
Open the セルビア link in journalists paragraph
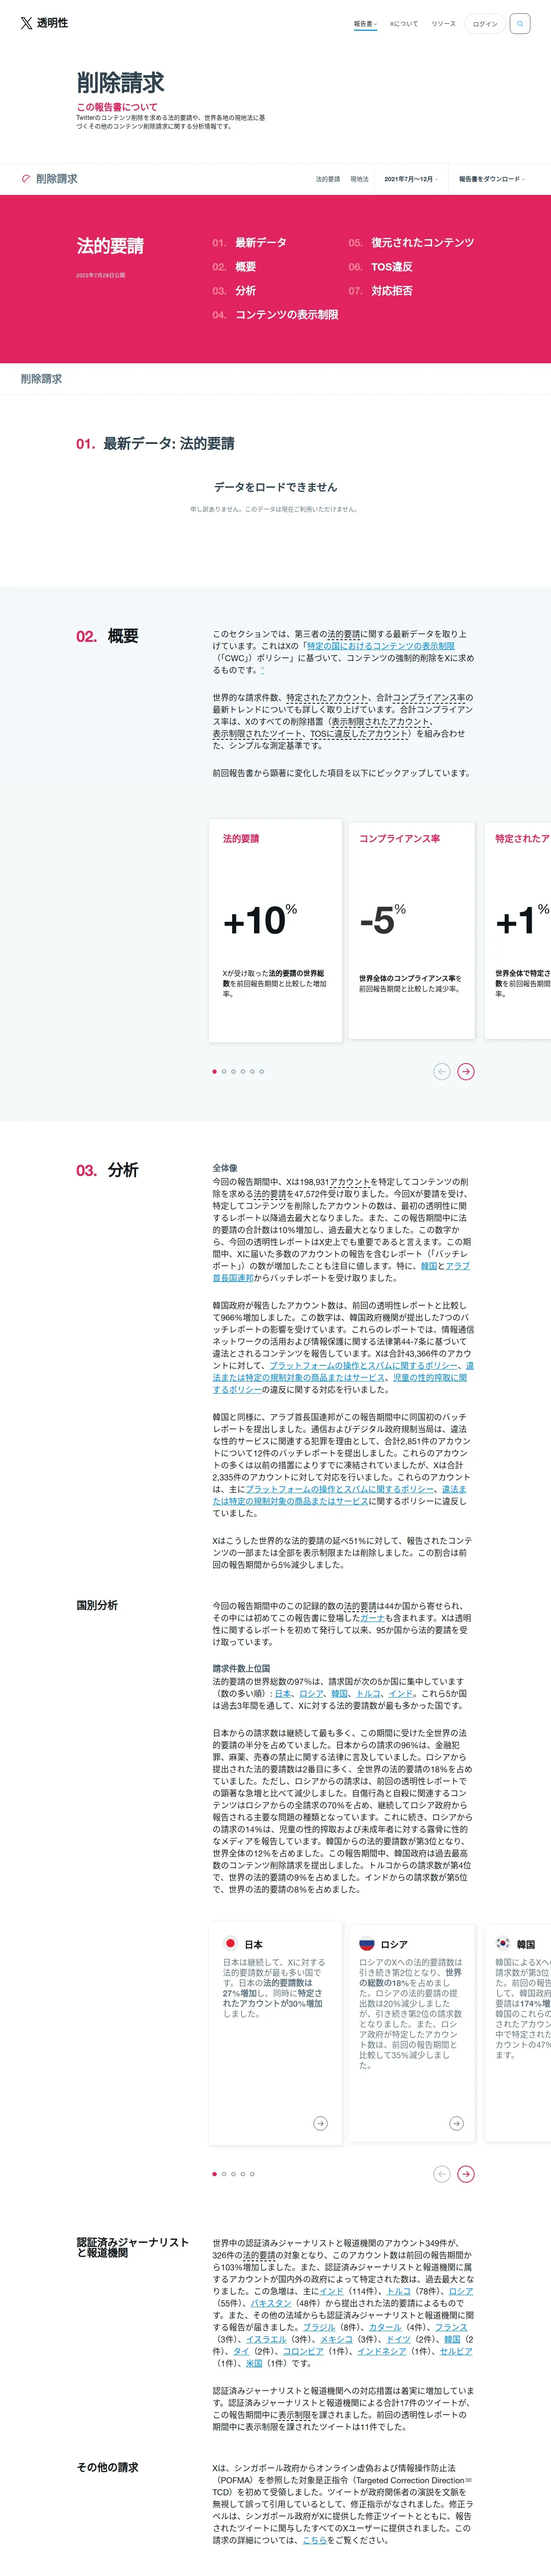(x=456, y=2351)
